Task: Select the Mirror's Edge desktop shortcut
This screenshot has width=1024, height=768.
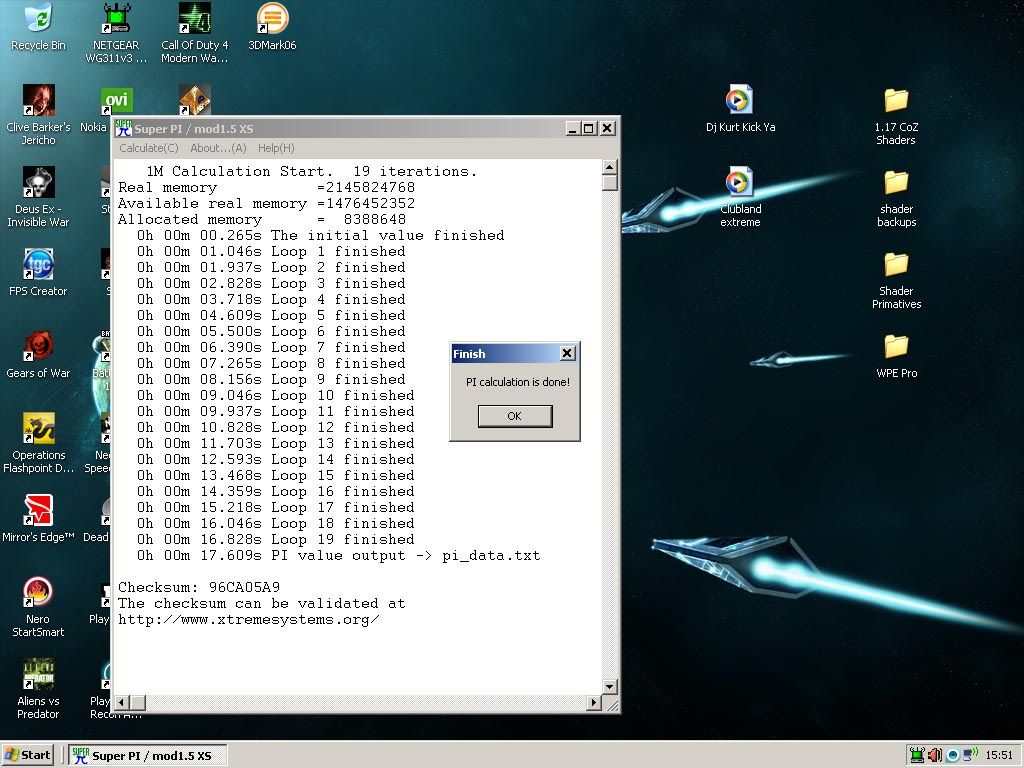Action: tap(38, 519)
